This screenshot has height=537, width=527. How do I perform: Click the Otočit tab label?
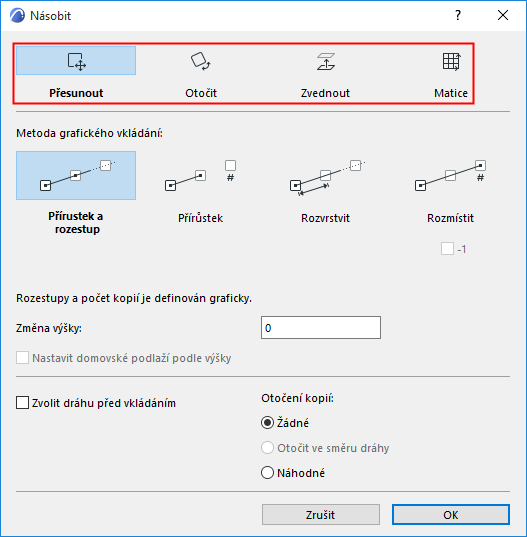201,93
